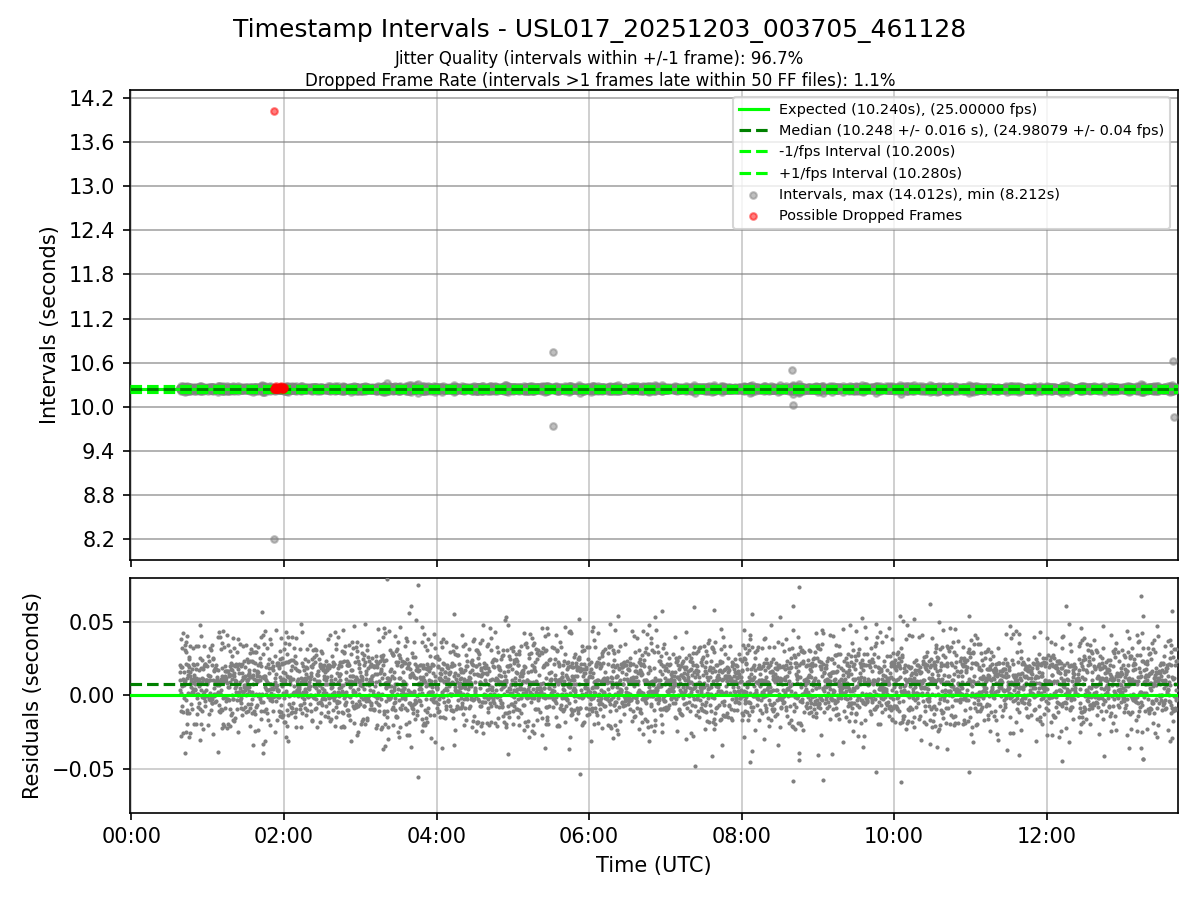
Task: Click the 00:00 time tick label
Action: point(131,836)
